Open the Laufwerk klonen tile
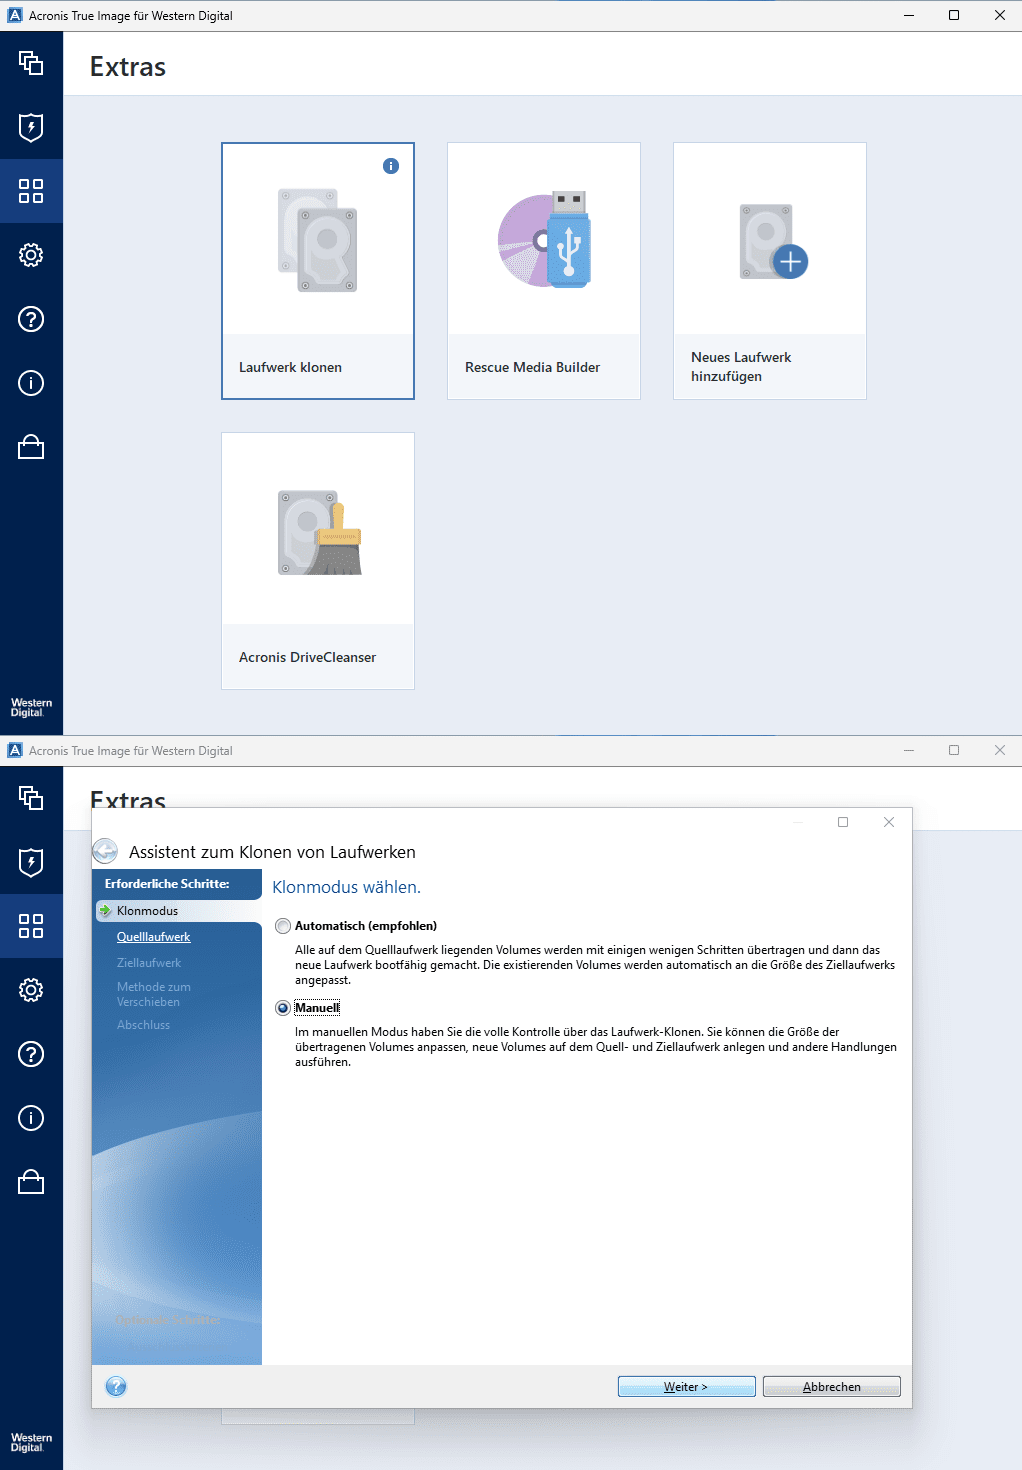The image size is (1022, 1470). [x=318, y=271]
